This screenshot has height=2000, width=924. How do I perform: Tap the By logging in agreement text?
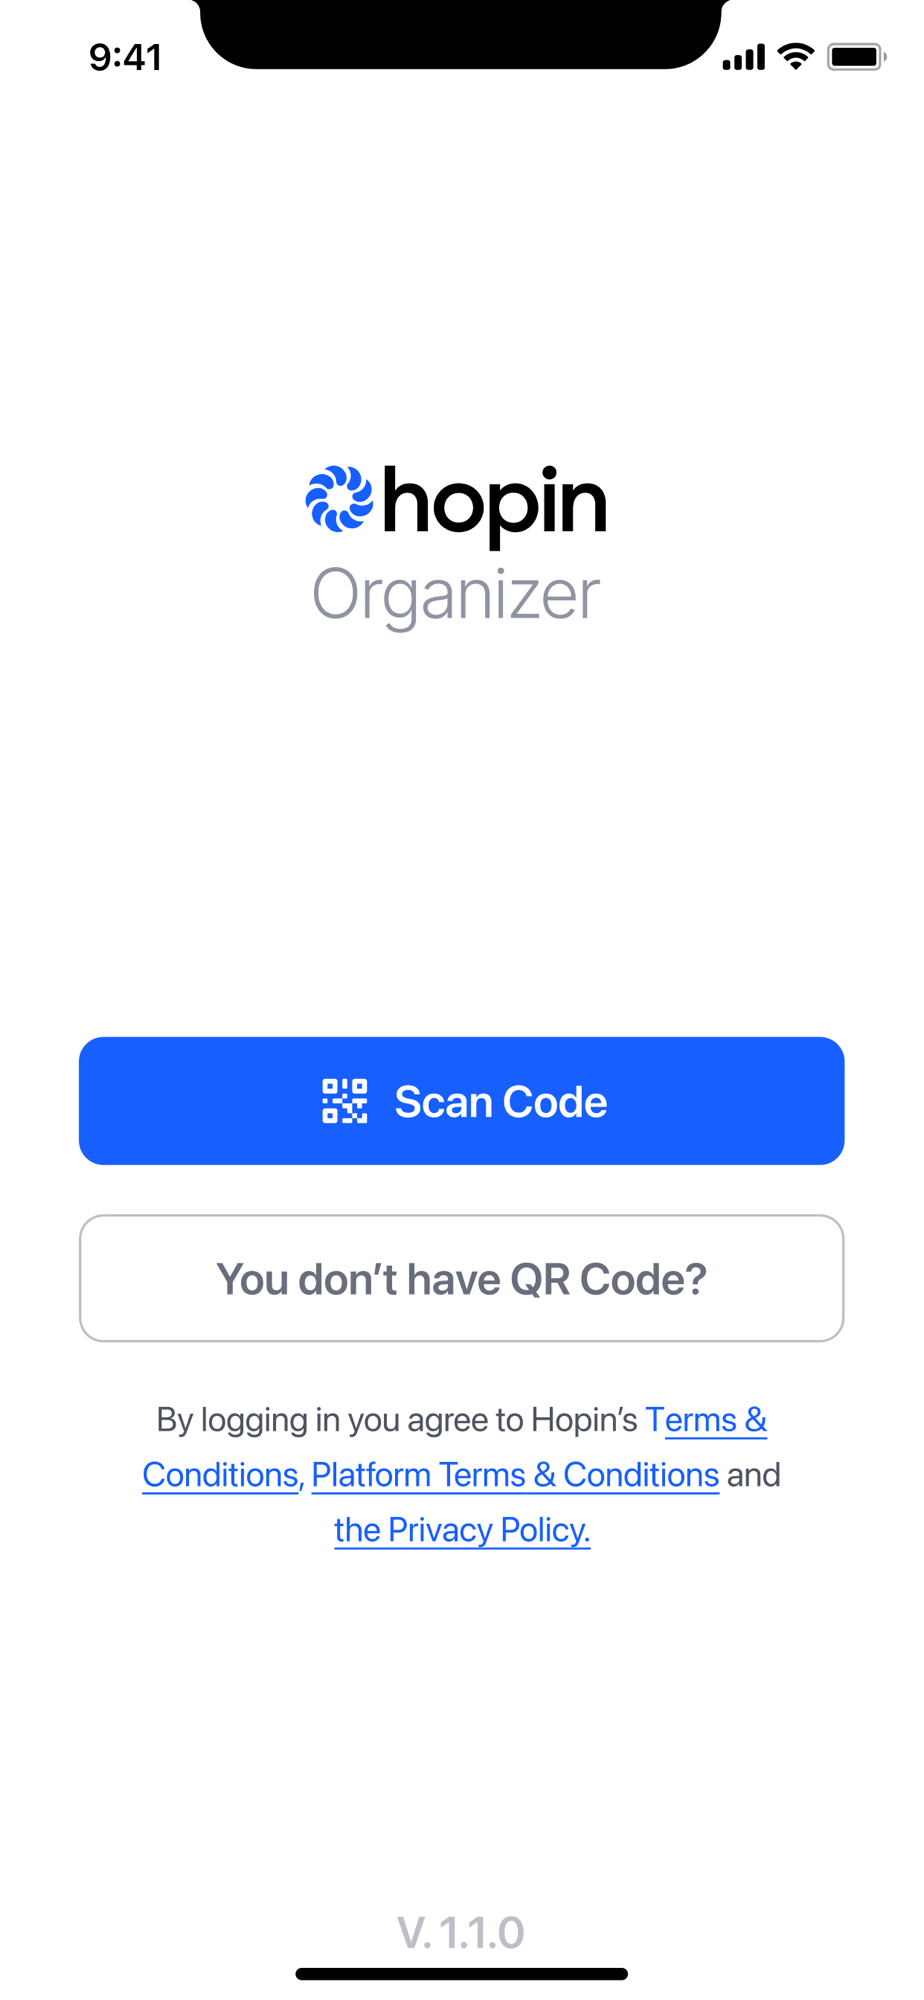[x=397, y=1419]
